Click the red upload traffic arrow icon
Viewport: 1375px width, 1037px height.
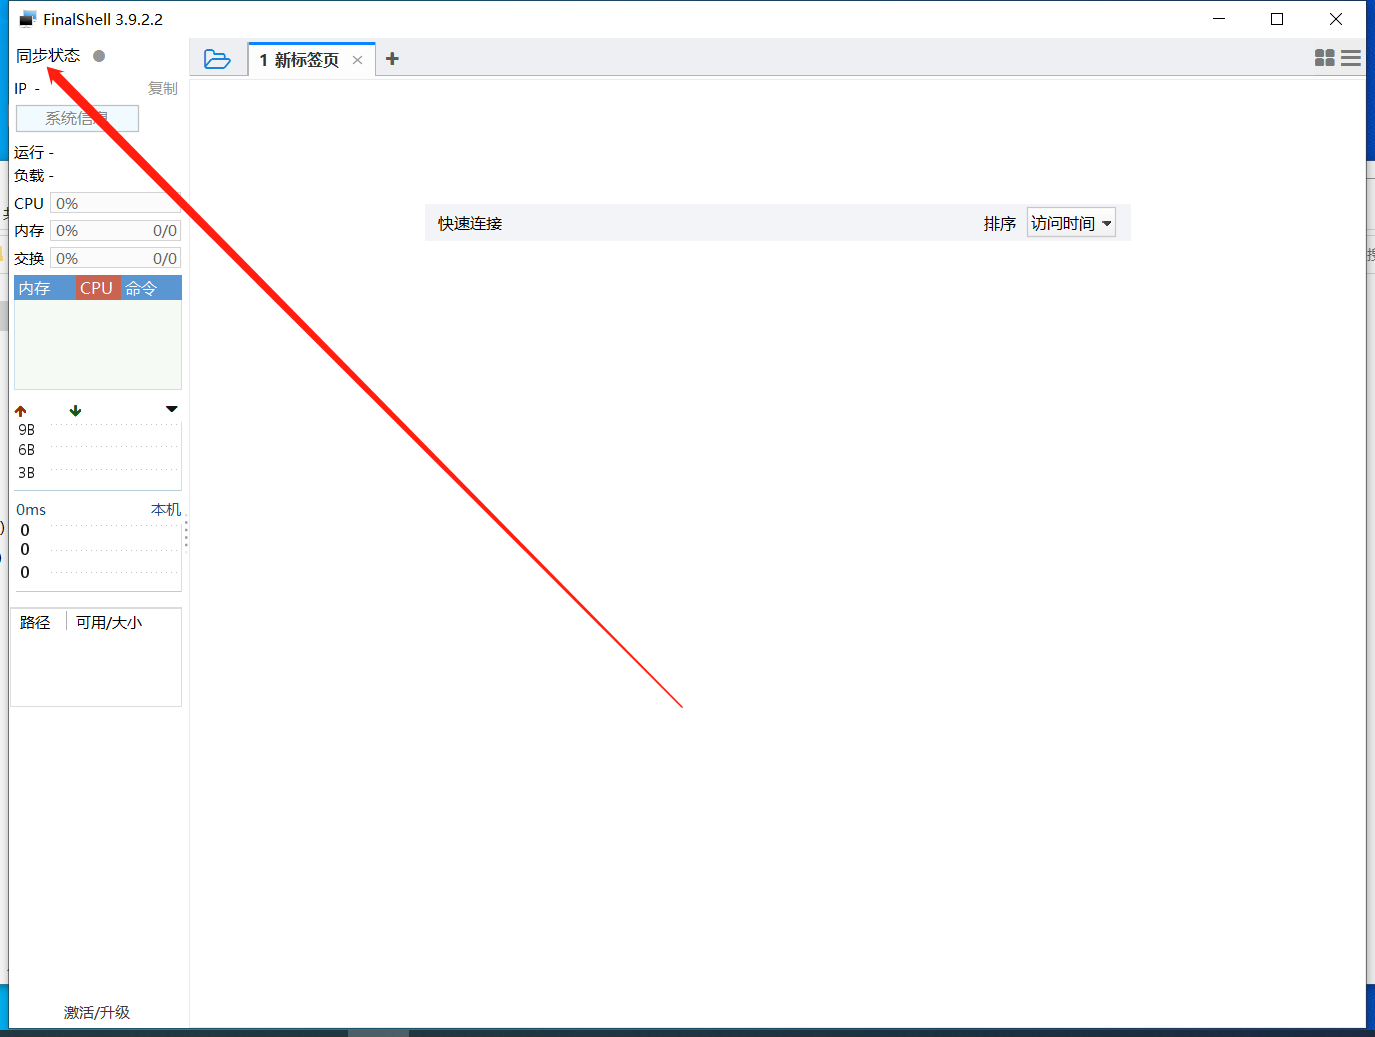pyautogui.click(x=20, y=409)
